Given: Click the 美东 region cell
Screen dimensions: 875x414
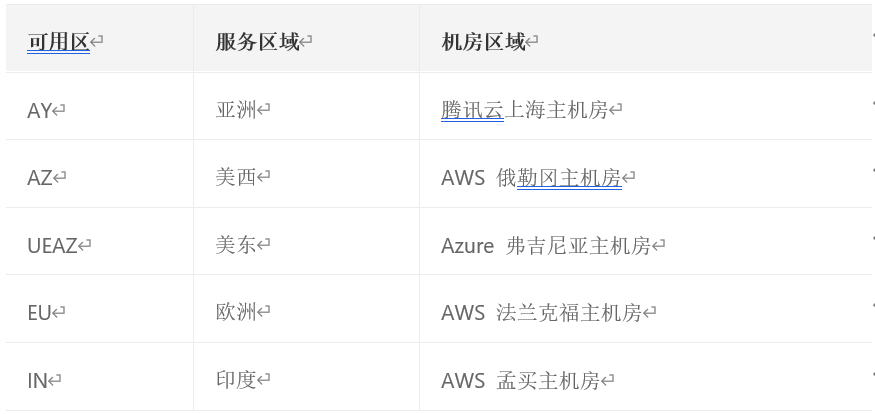Looking at the screenshot, I should (x=237, y=245).
